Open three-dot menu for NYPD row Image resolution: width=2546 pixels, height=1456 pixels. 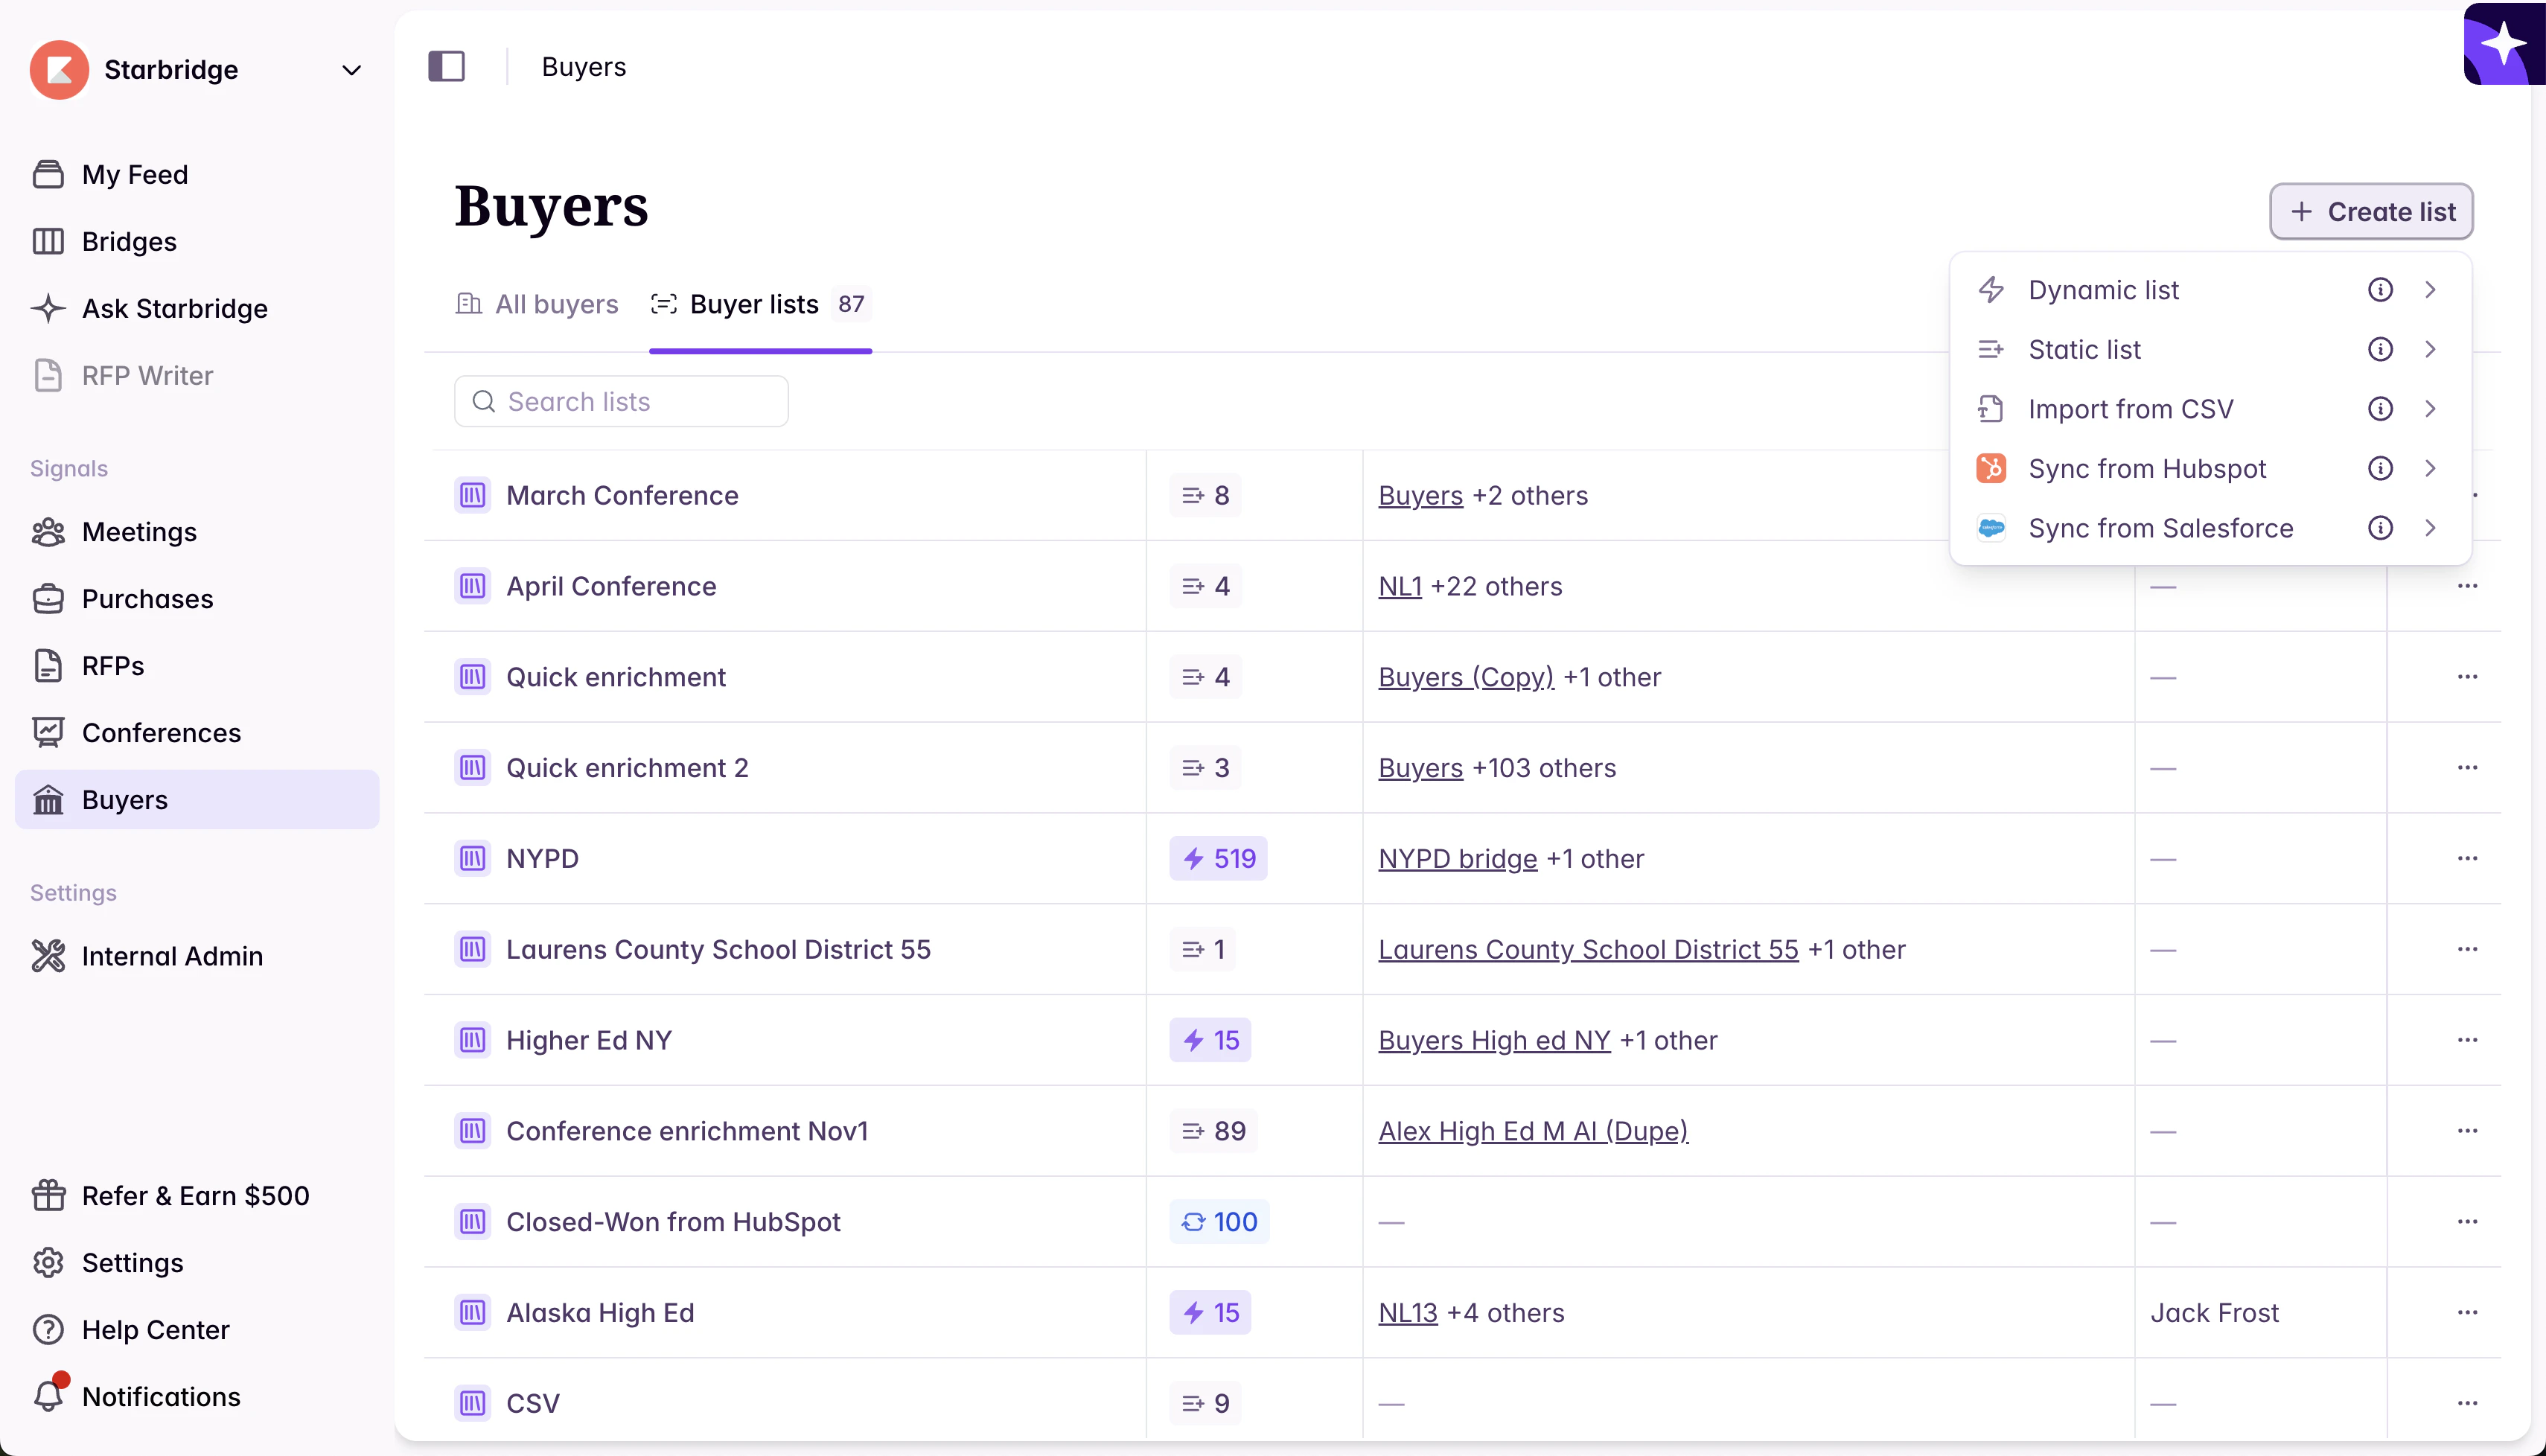point(2467,859)
